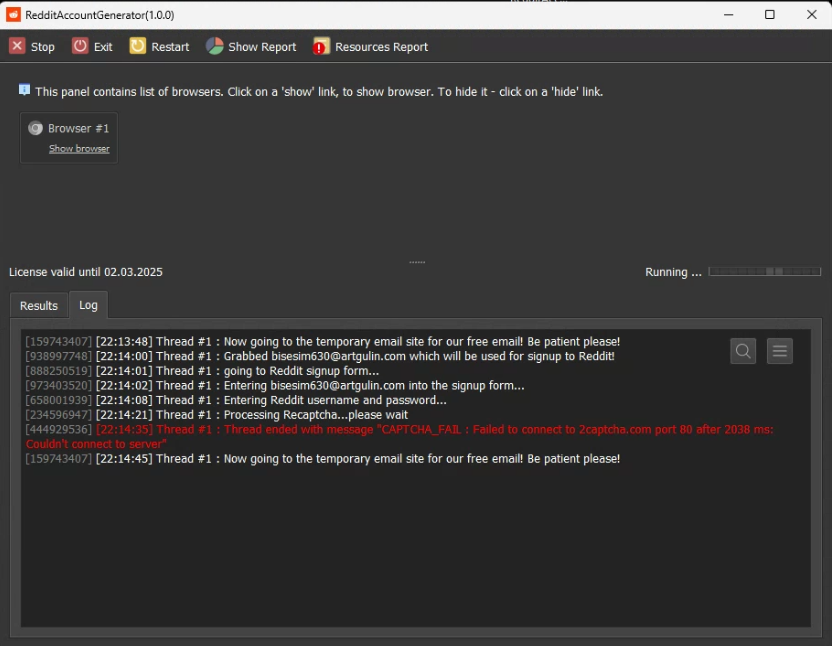
Task: Click the blue info icon in browser panel
Action: (x=24, y=90)
